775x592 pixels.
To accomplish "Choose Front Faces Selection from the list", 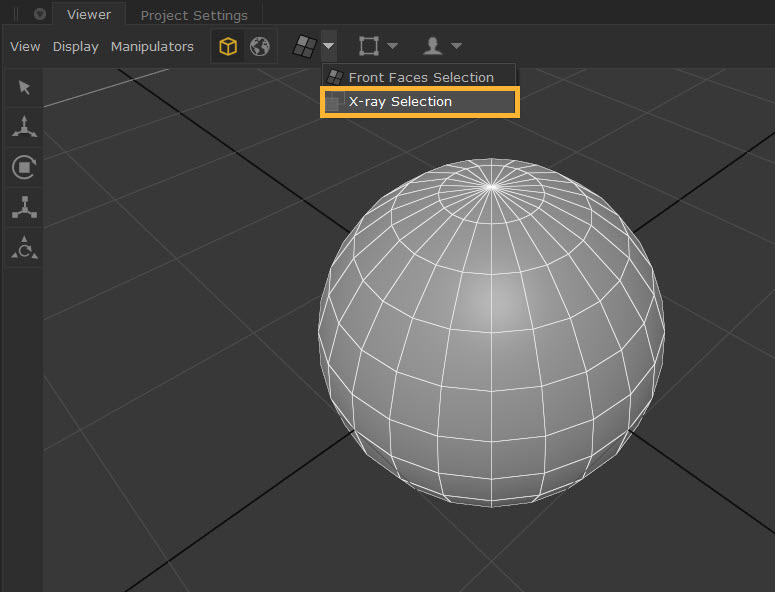I will pos(420,77).
